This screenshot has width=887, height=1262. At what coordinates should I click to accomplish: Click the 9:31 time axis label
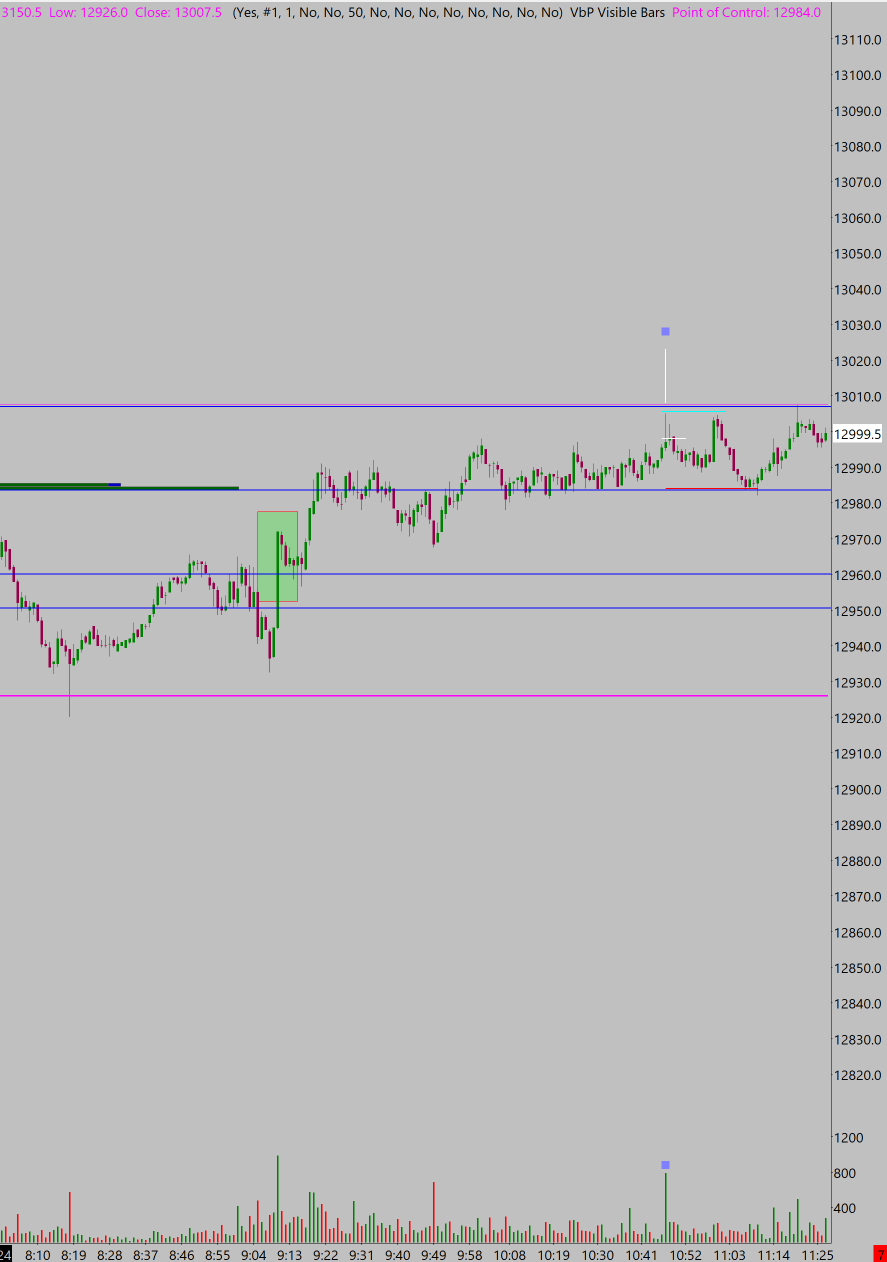[362, 1254]
